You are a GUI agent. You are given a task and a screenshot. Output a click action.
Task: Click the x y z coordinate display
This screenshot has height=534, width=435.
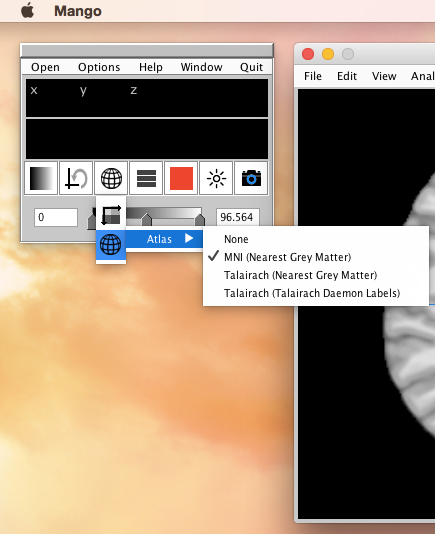147,98
